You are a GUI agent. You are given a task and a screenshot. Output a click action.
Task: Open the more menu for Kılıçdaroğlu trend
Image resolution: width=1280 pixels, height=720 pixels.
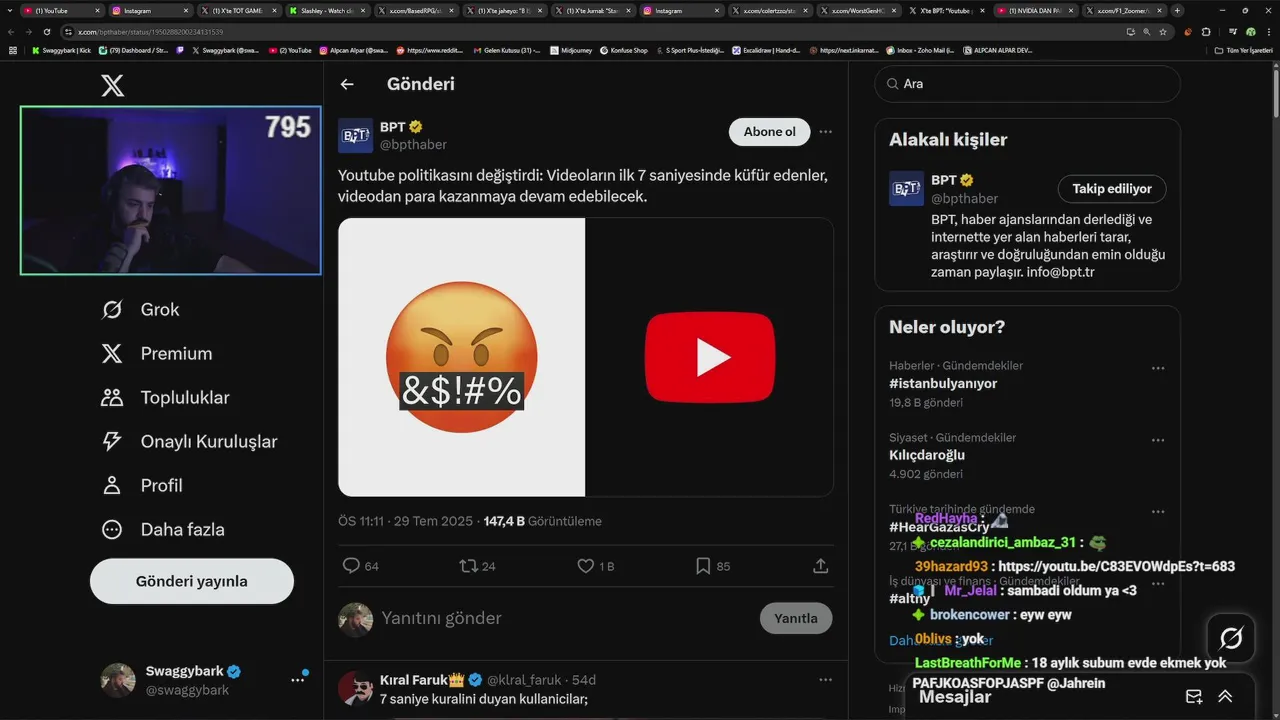click(x=1158, y=440)
